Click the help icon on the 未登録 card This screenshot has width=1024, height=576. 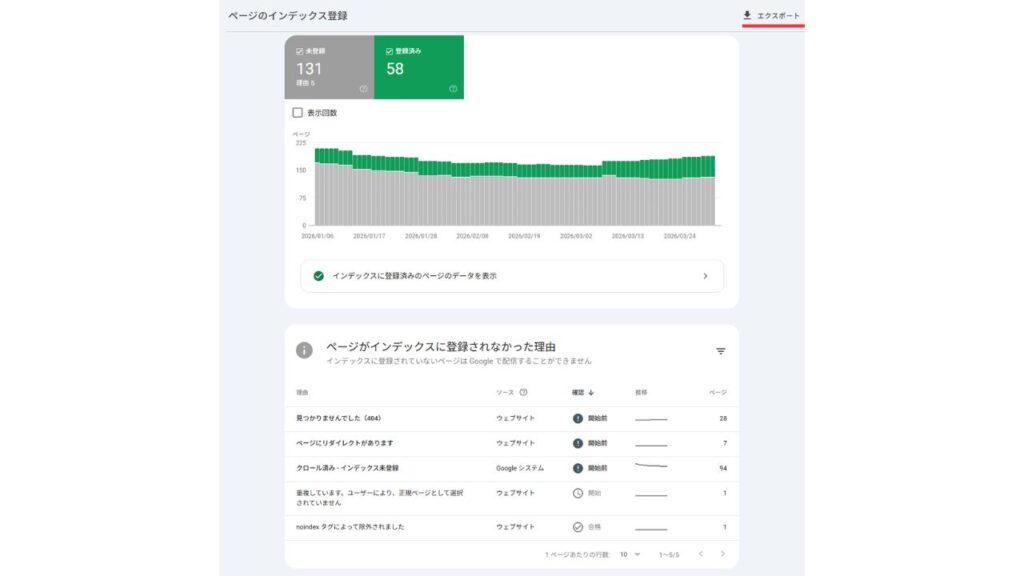363,89
